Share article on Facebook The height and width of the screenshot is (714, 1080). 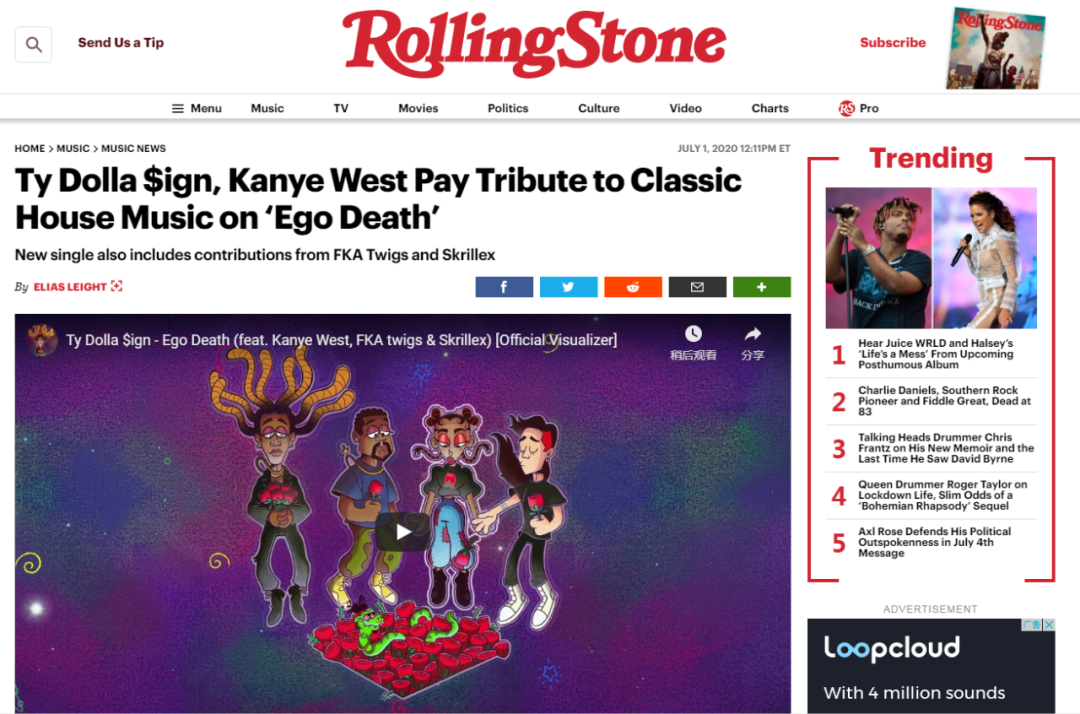pyautogui.click(x=503, y=287)
